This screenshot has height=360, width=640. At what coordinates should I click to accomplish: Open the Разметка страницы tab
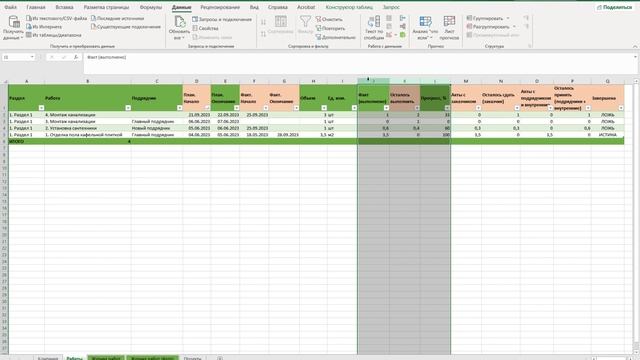click(106, 7)
